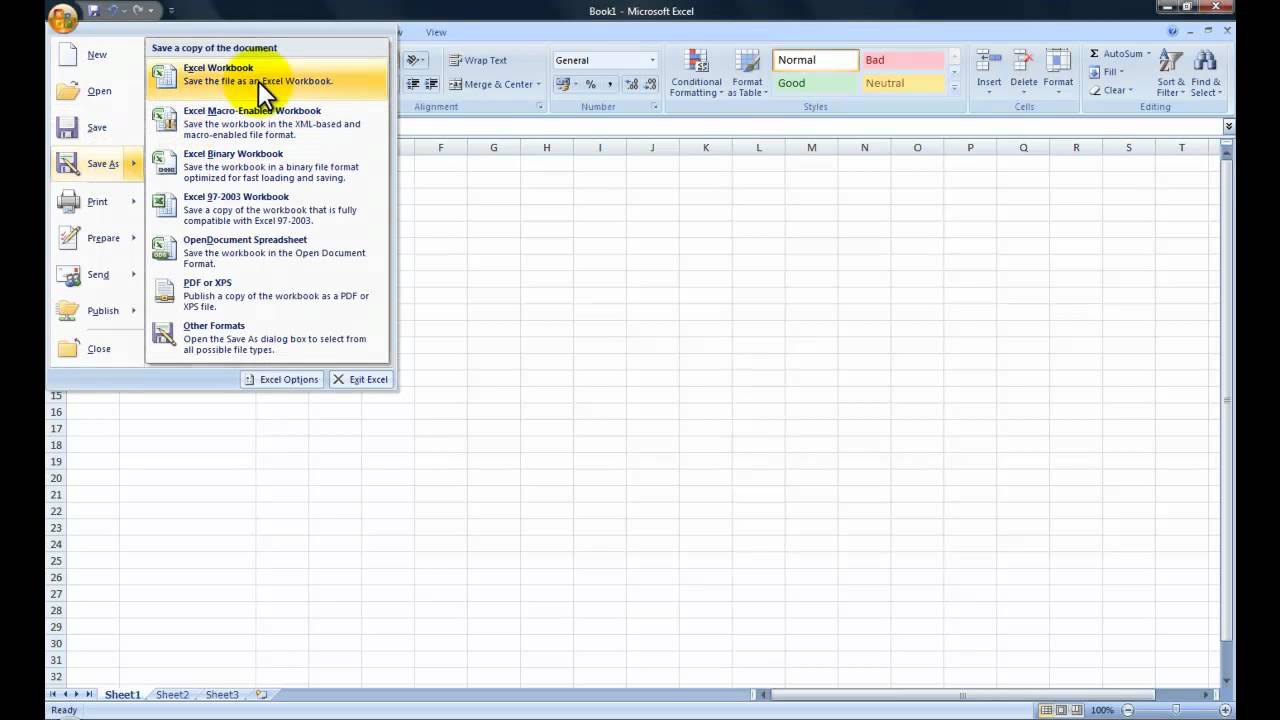Switch to the View ribbon tab
Viewport: 1280px width, 720px height.
click(436, 32)
